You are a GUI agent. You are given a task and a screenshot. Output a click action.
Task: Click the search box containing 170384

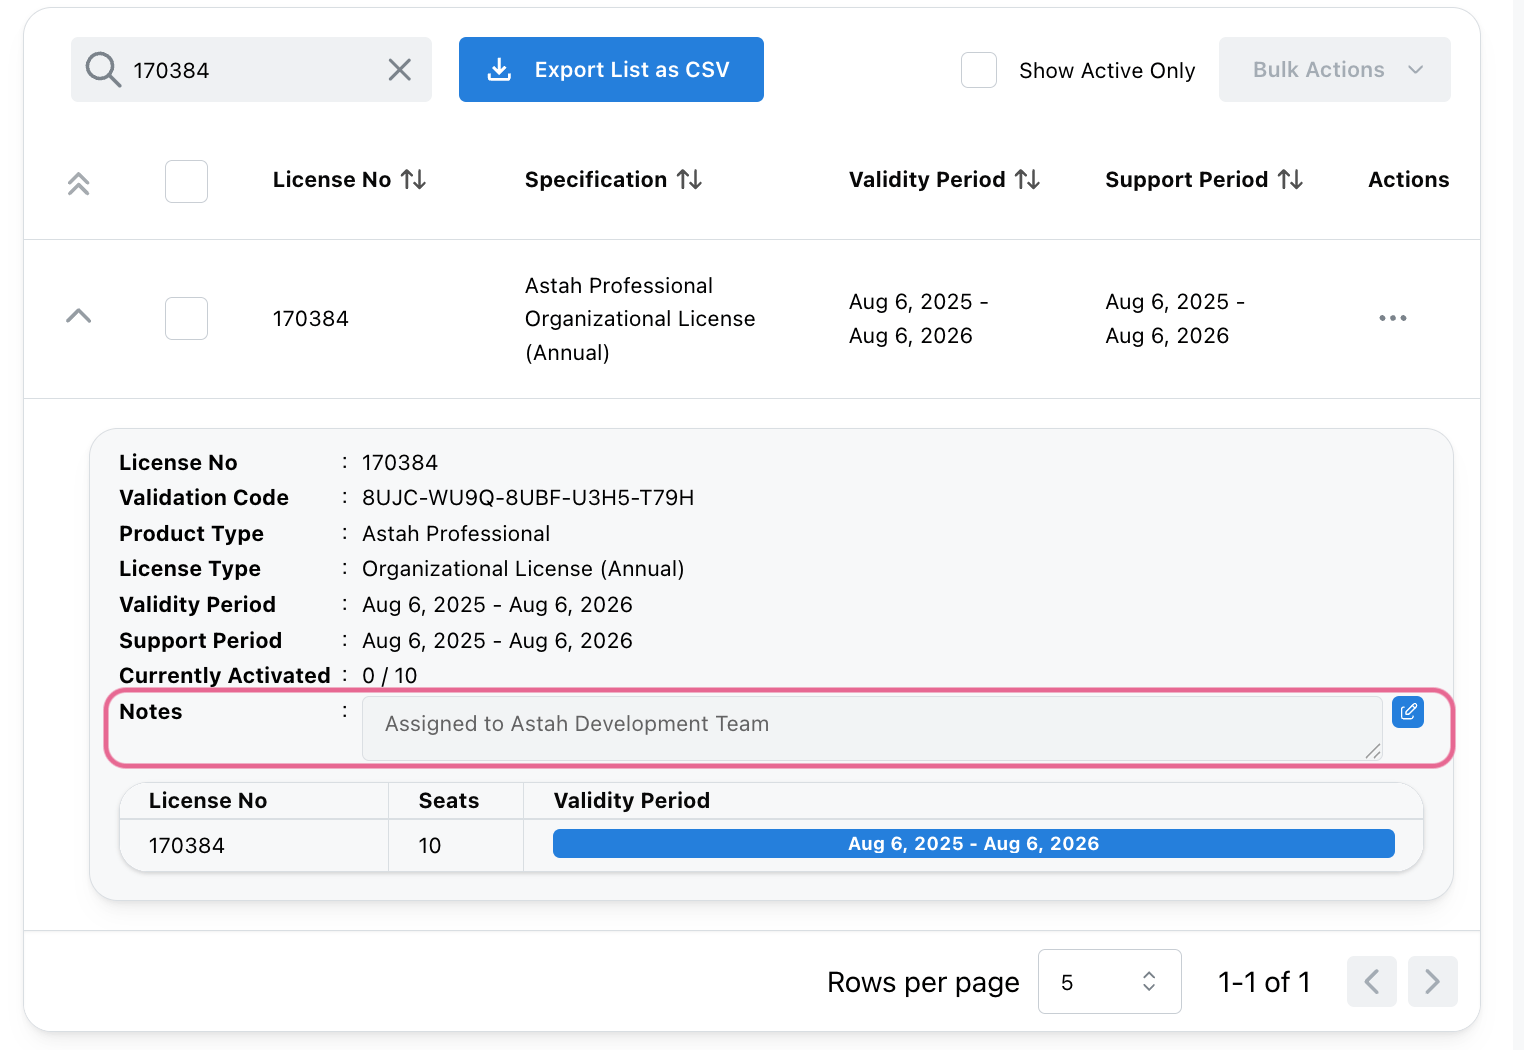click(251, 70)
